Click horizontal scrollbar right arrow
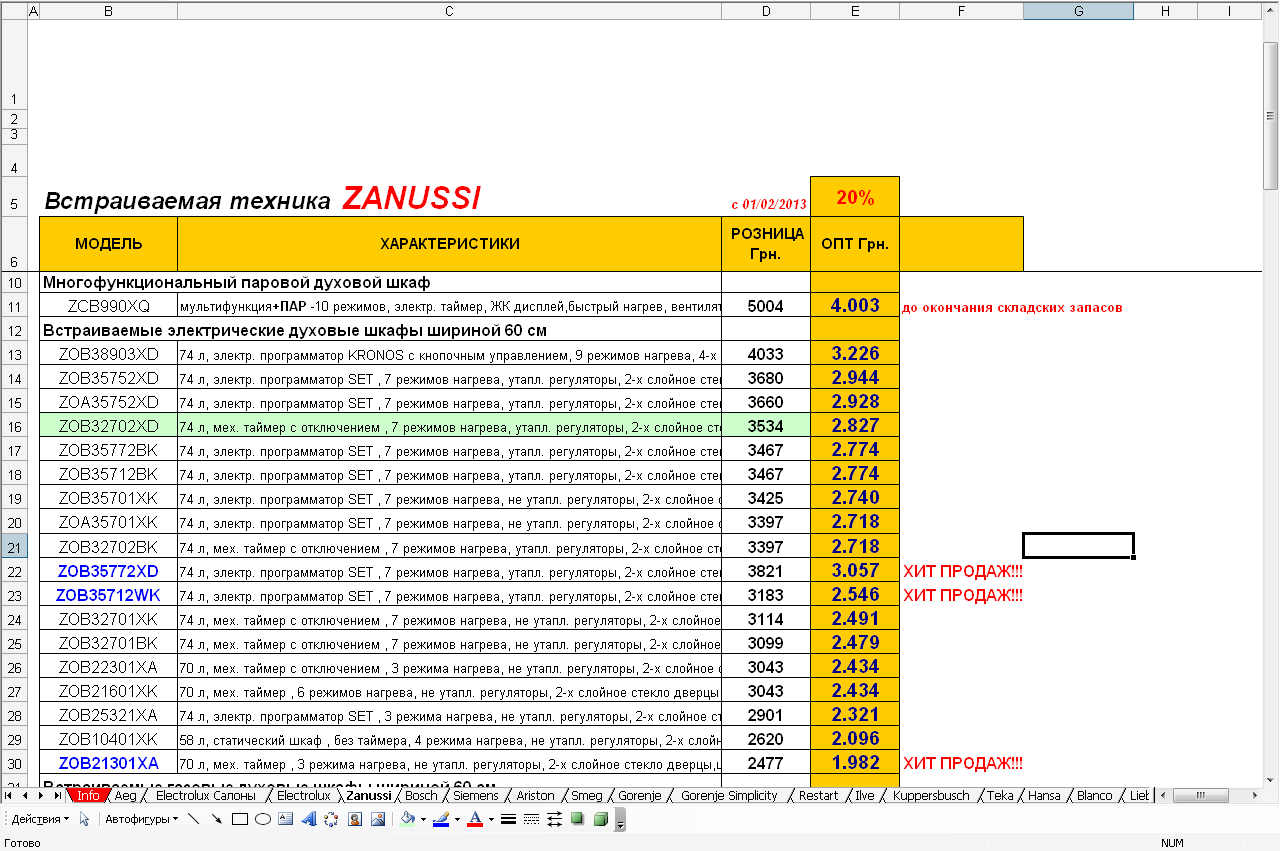This screenshot has width=1280, height=851. tap(1254, 796)
